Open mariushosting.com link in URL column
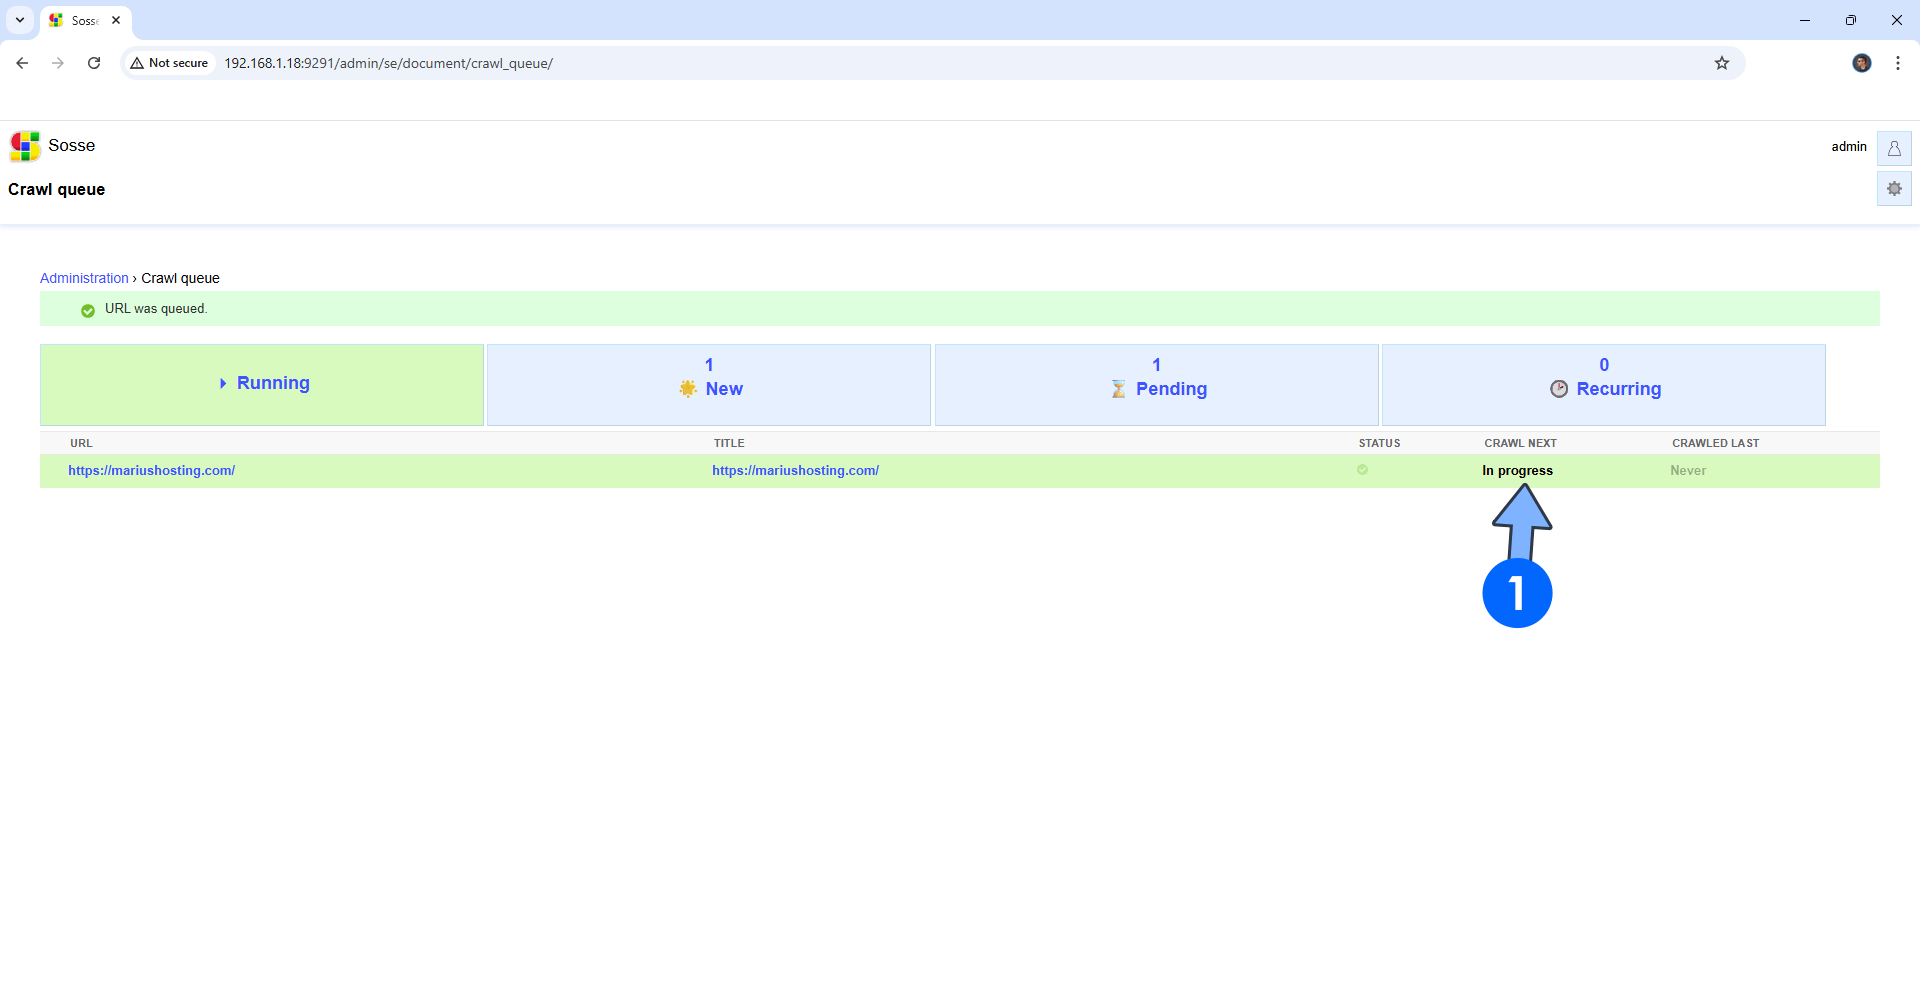The image size is (1920, 995). pyautogui.click(x=151, y=470)
